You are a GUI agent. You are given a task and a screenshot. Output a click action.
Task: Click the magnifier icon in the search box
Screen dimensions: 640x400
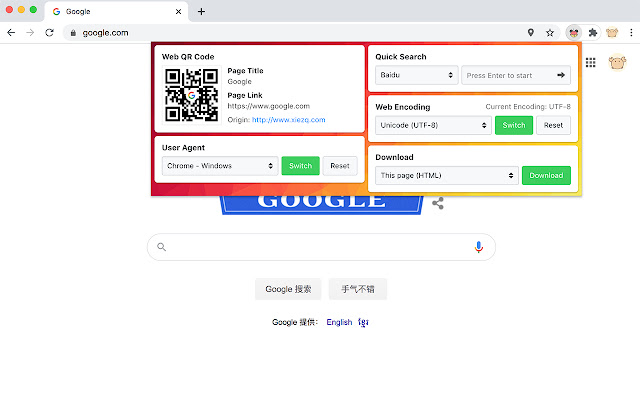coord(162,247)
